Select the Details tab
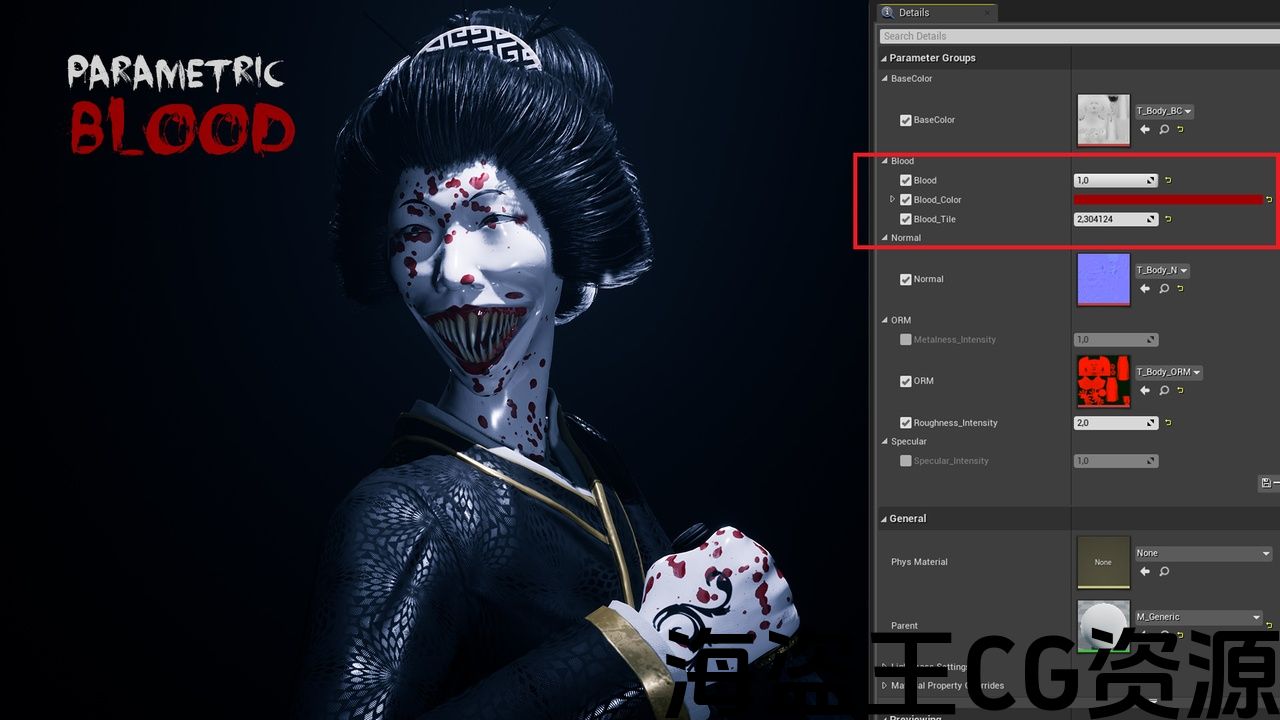1280x720 pixels. 914,13
